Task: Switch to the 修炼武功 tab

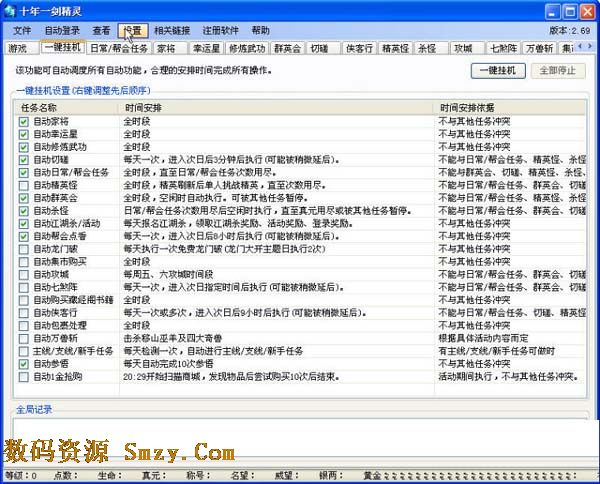Action: click(x=247, y=48)
